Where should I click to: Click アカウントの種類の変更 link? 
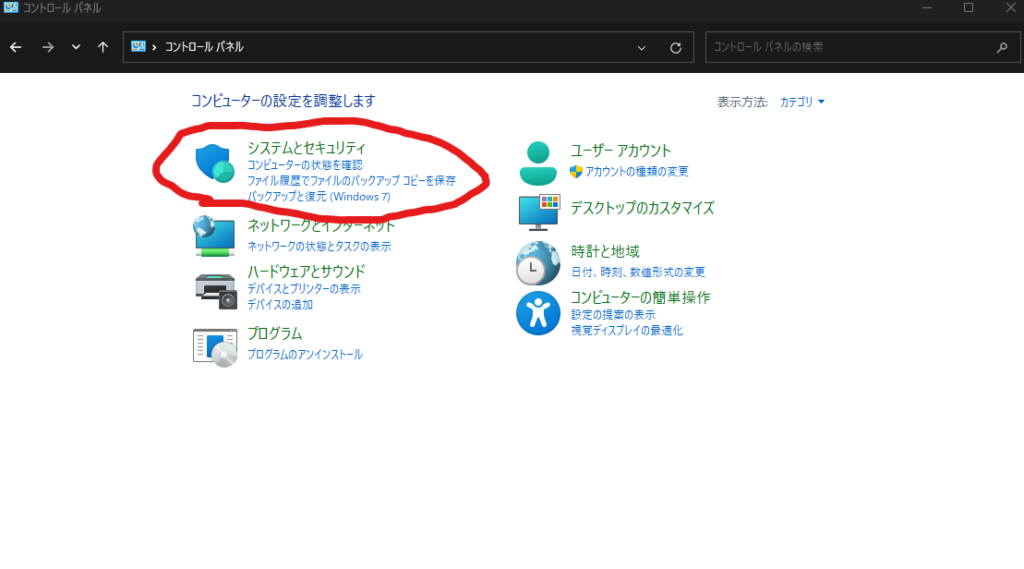point(636,171)
